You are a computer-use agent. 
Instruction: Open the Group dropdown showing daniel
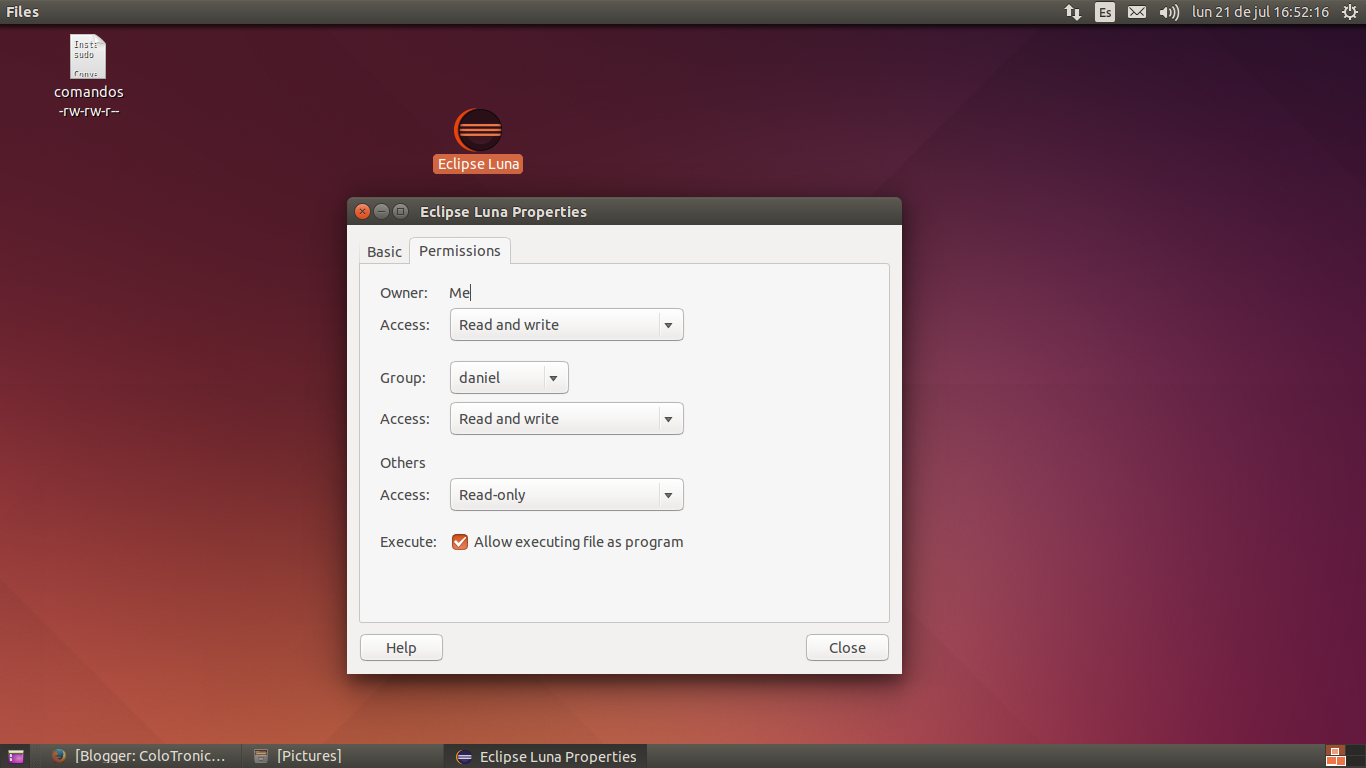[x=509, y=378]
